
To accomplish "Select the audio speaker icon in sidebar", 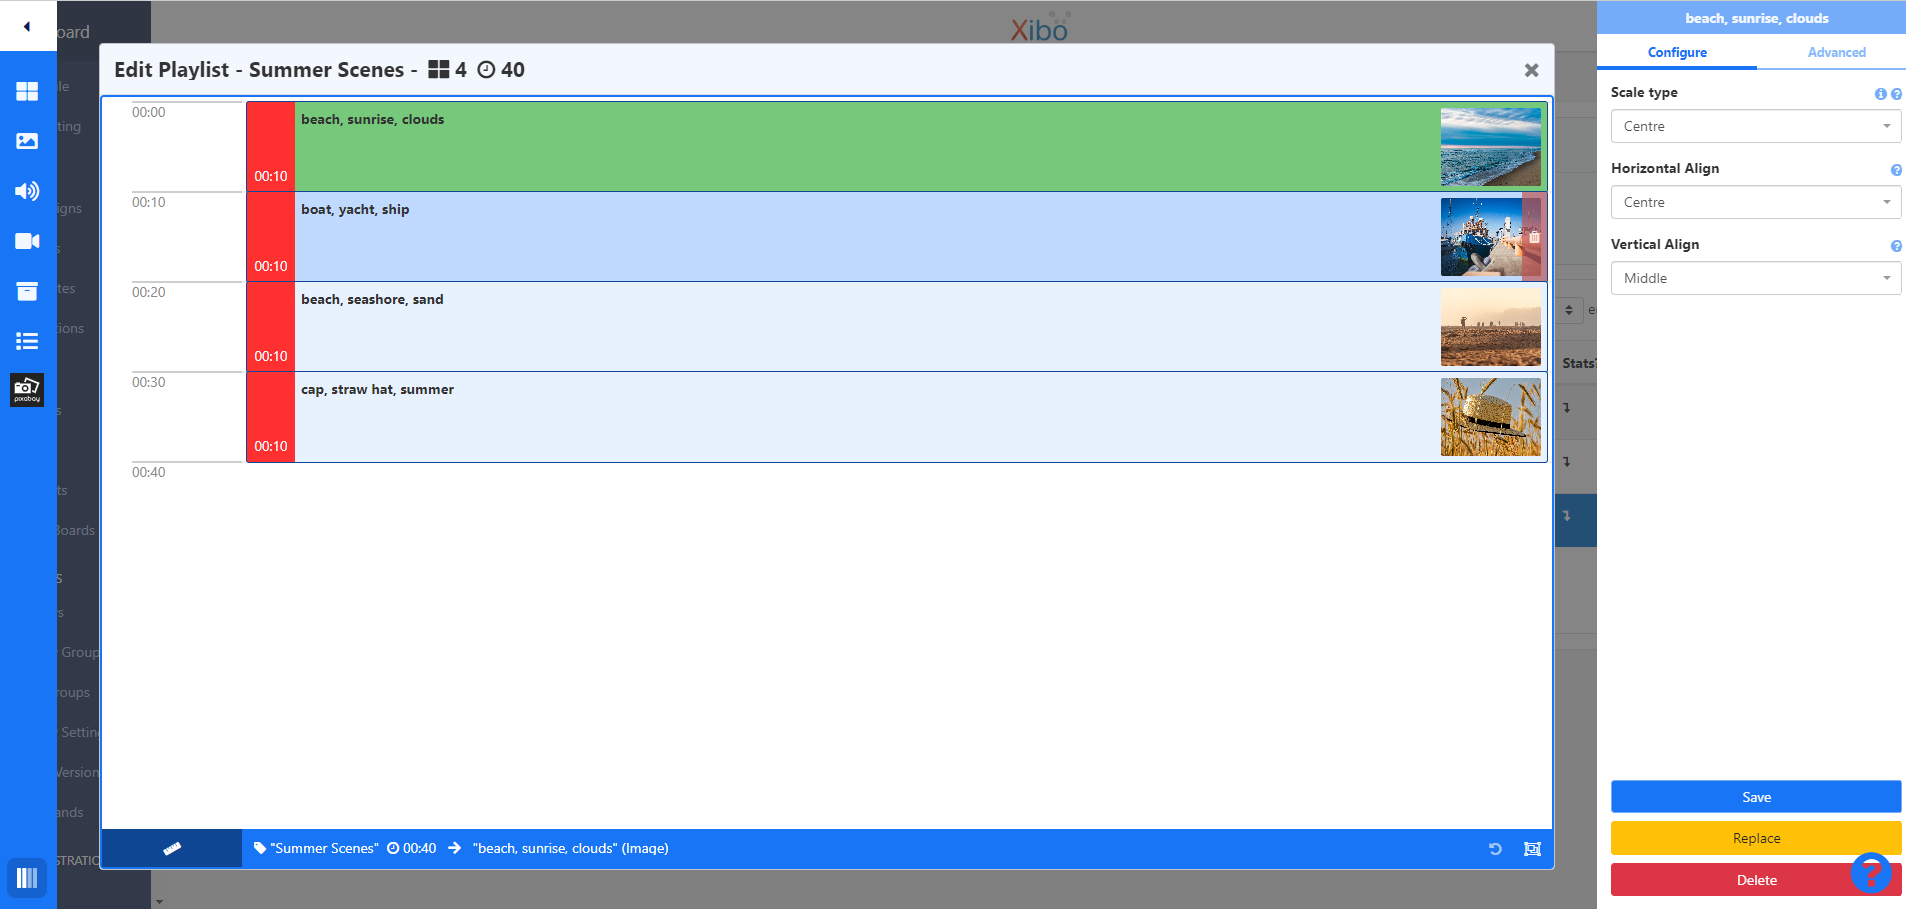I will (x=27, y=191).
